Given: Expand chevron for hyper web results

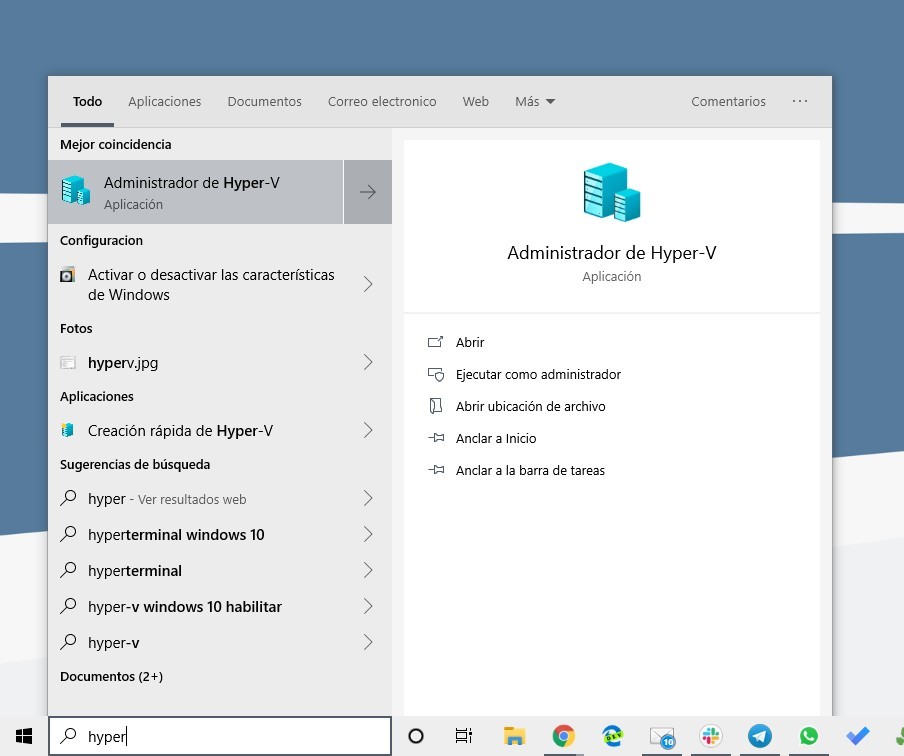Looking at the screenshot, I should point(368,498).
